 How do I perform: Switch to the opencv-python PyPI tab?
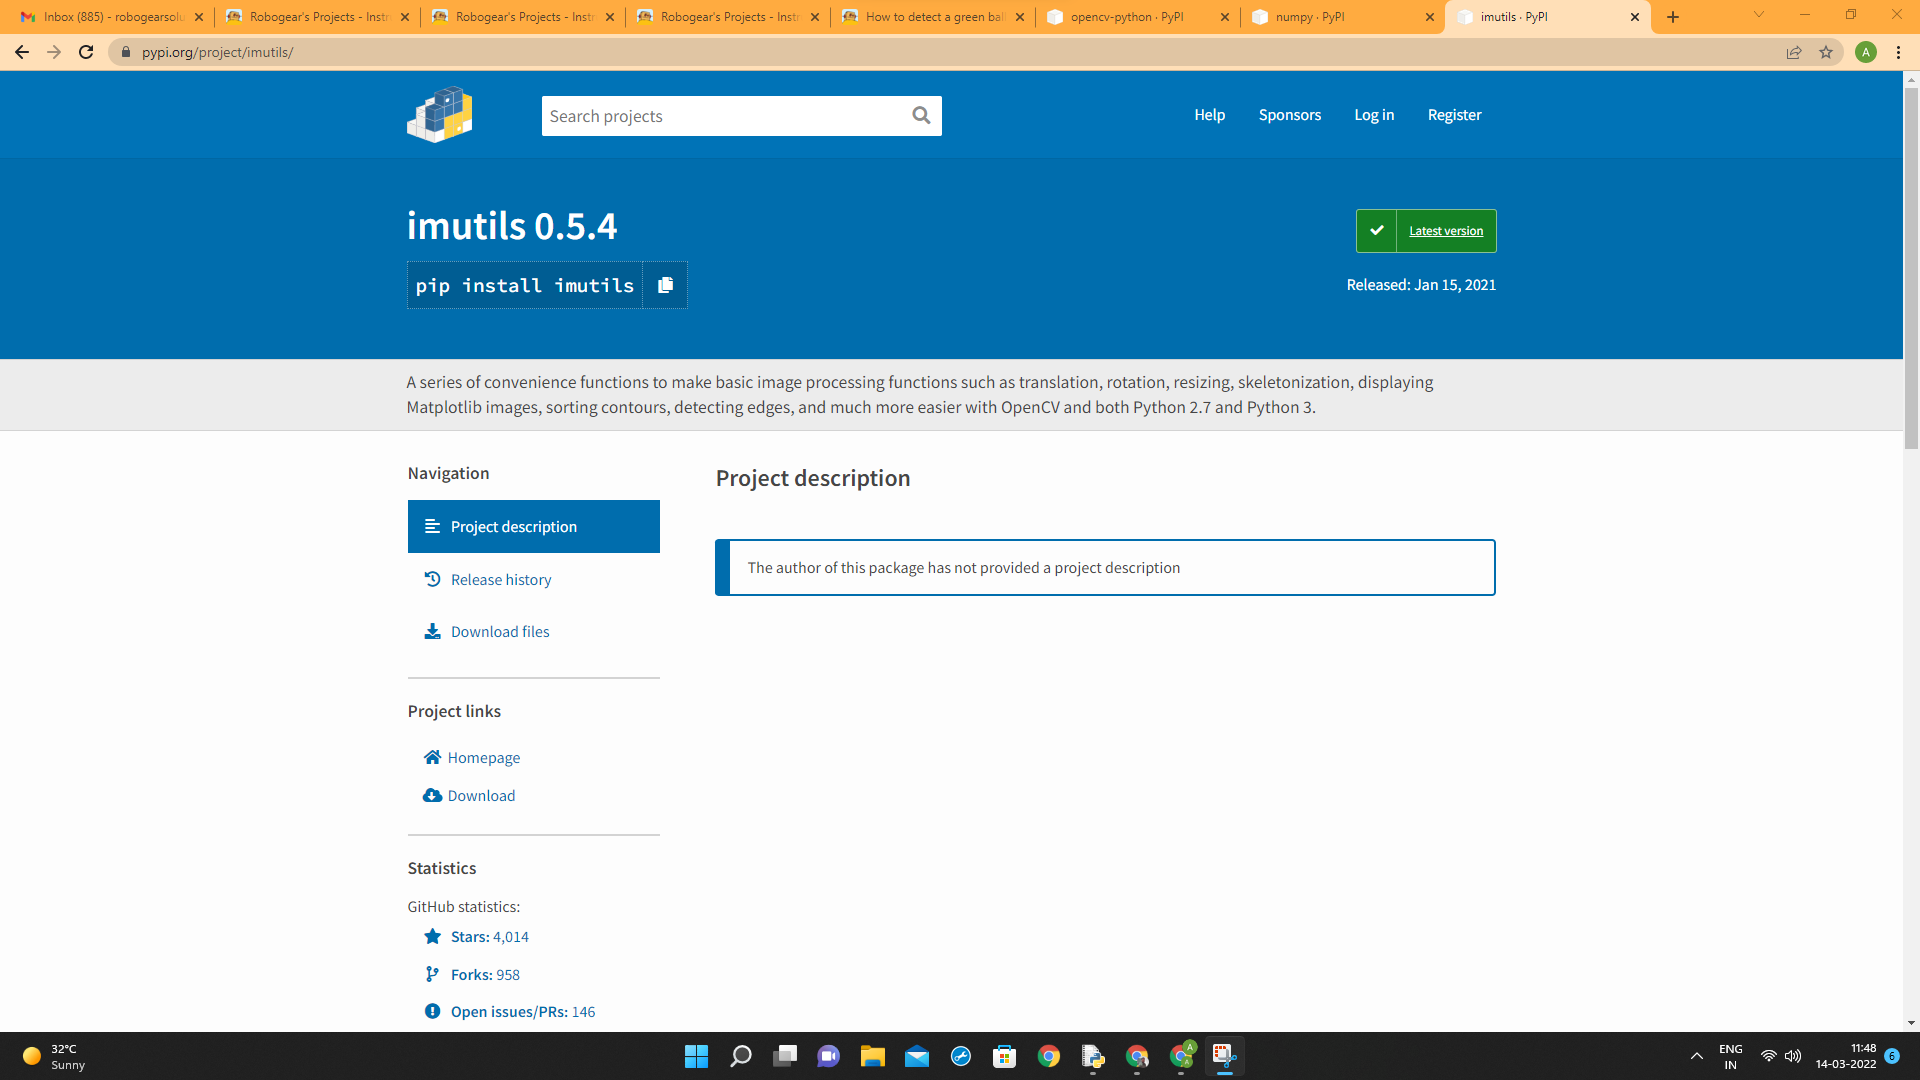coord(1127,17)
